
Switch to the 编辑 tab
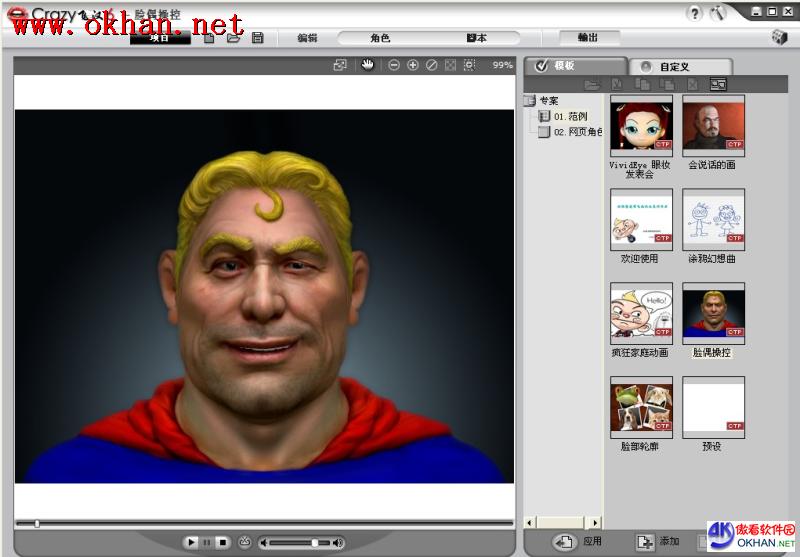[x=307, y=38]
